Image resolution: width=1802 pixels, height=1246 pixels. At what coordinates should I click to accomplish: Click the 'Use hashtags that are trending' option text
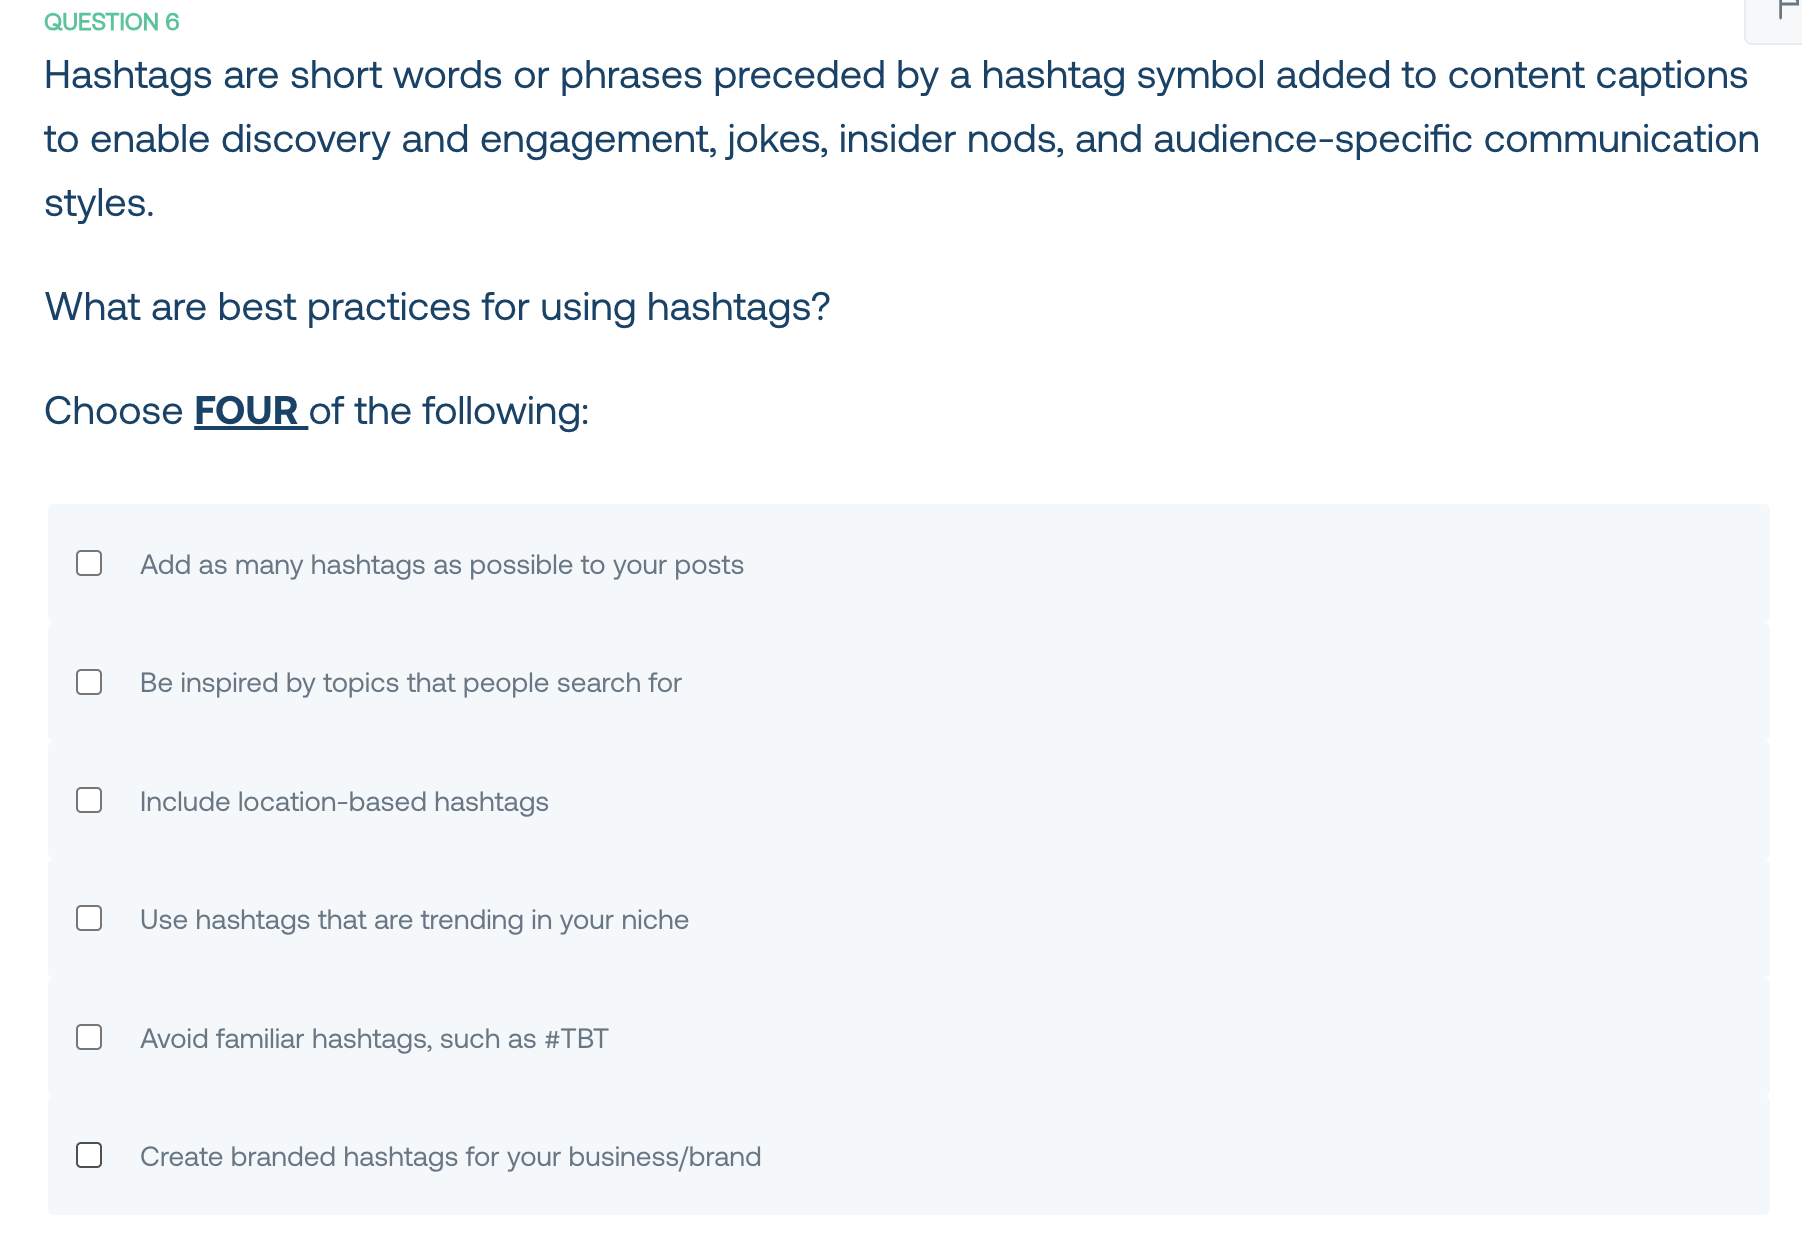pos(414,920)
